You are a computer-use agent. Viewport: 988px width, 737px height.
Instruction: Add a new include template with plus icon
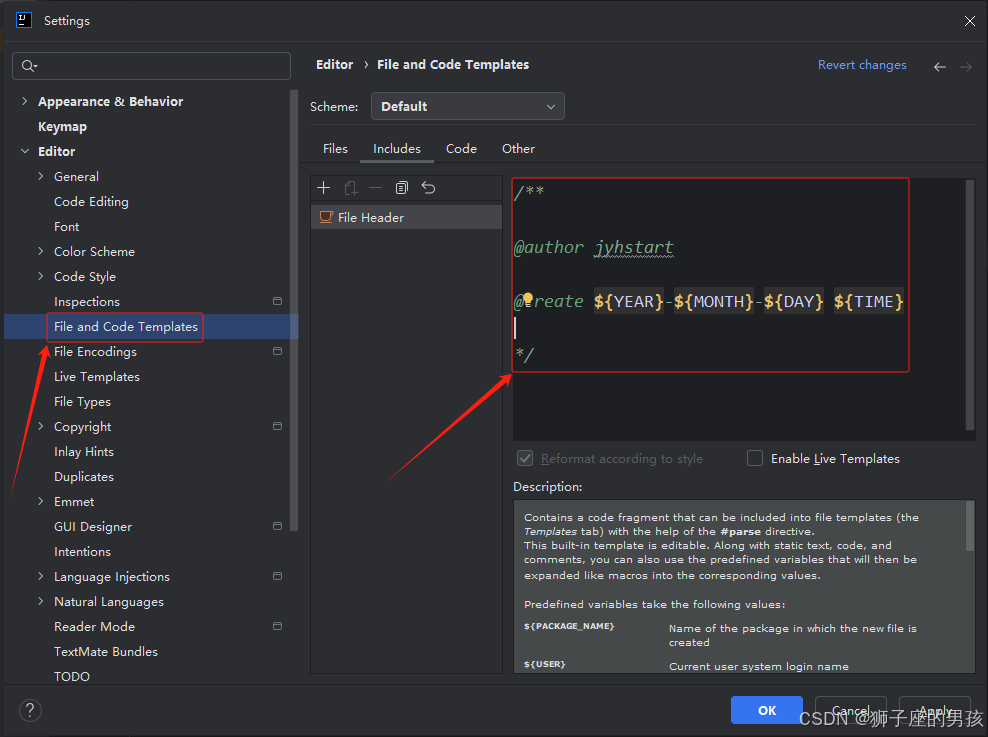[x=323, y=188]
